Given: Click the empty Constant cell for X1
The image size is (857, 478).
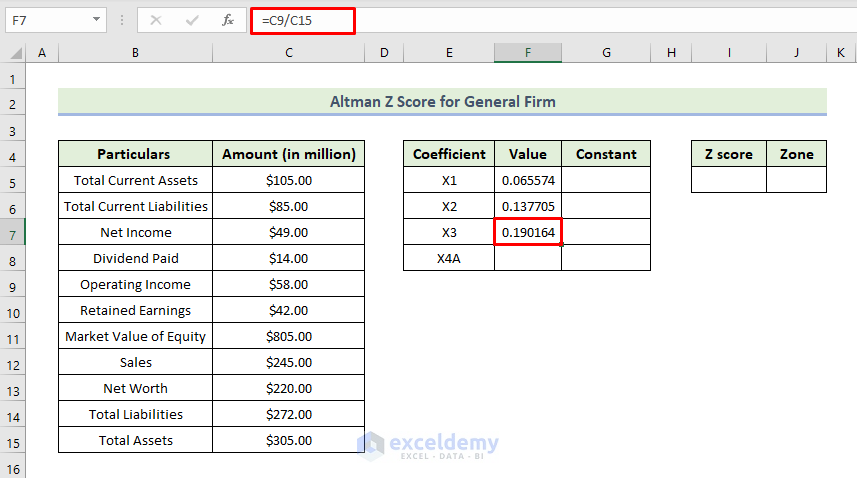Looking at the screenshot, I should tap(605, 180).
